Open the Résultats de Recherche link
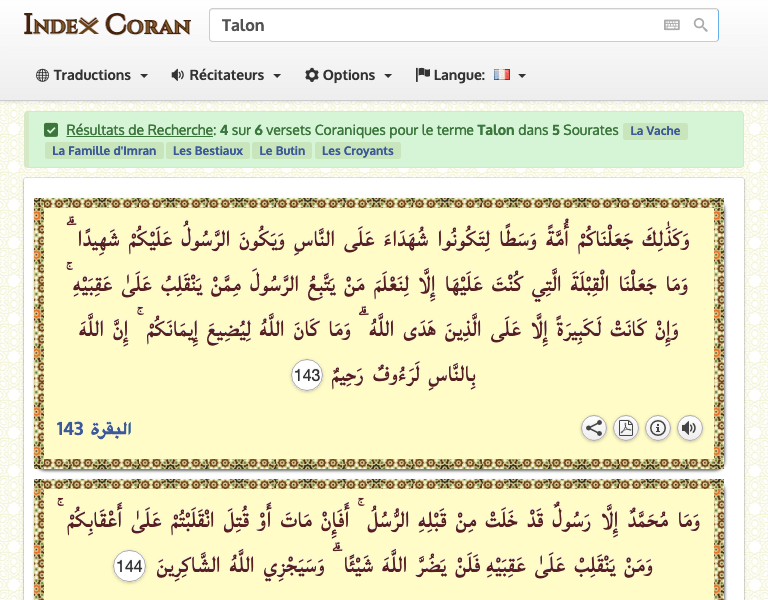768x600 pixels. (140, 130)
